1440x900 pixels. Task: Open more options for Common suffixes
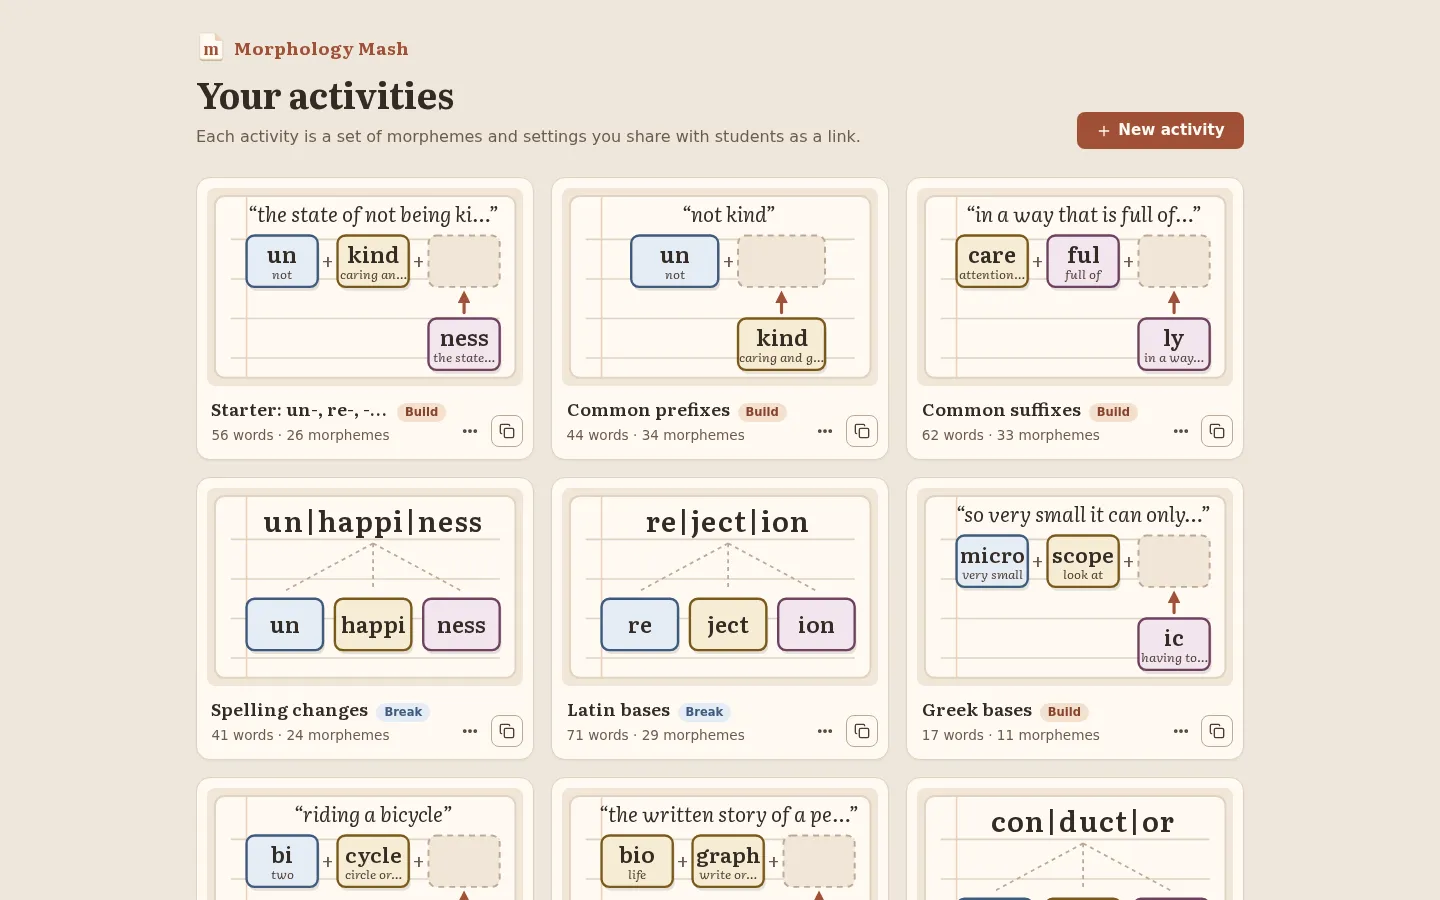1181,431
